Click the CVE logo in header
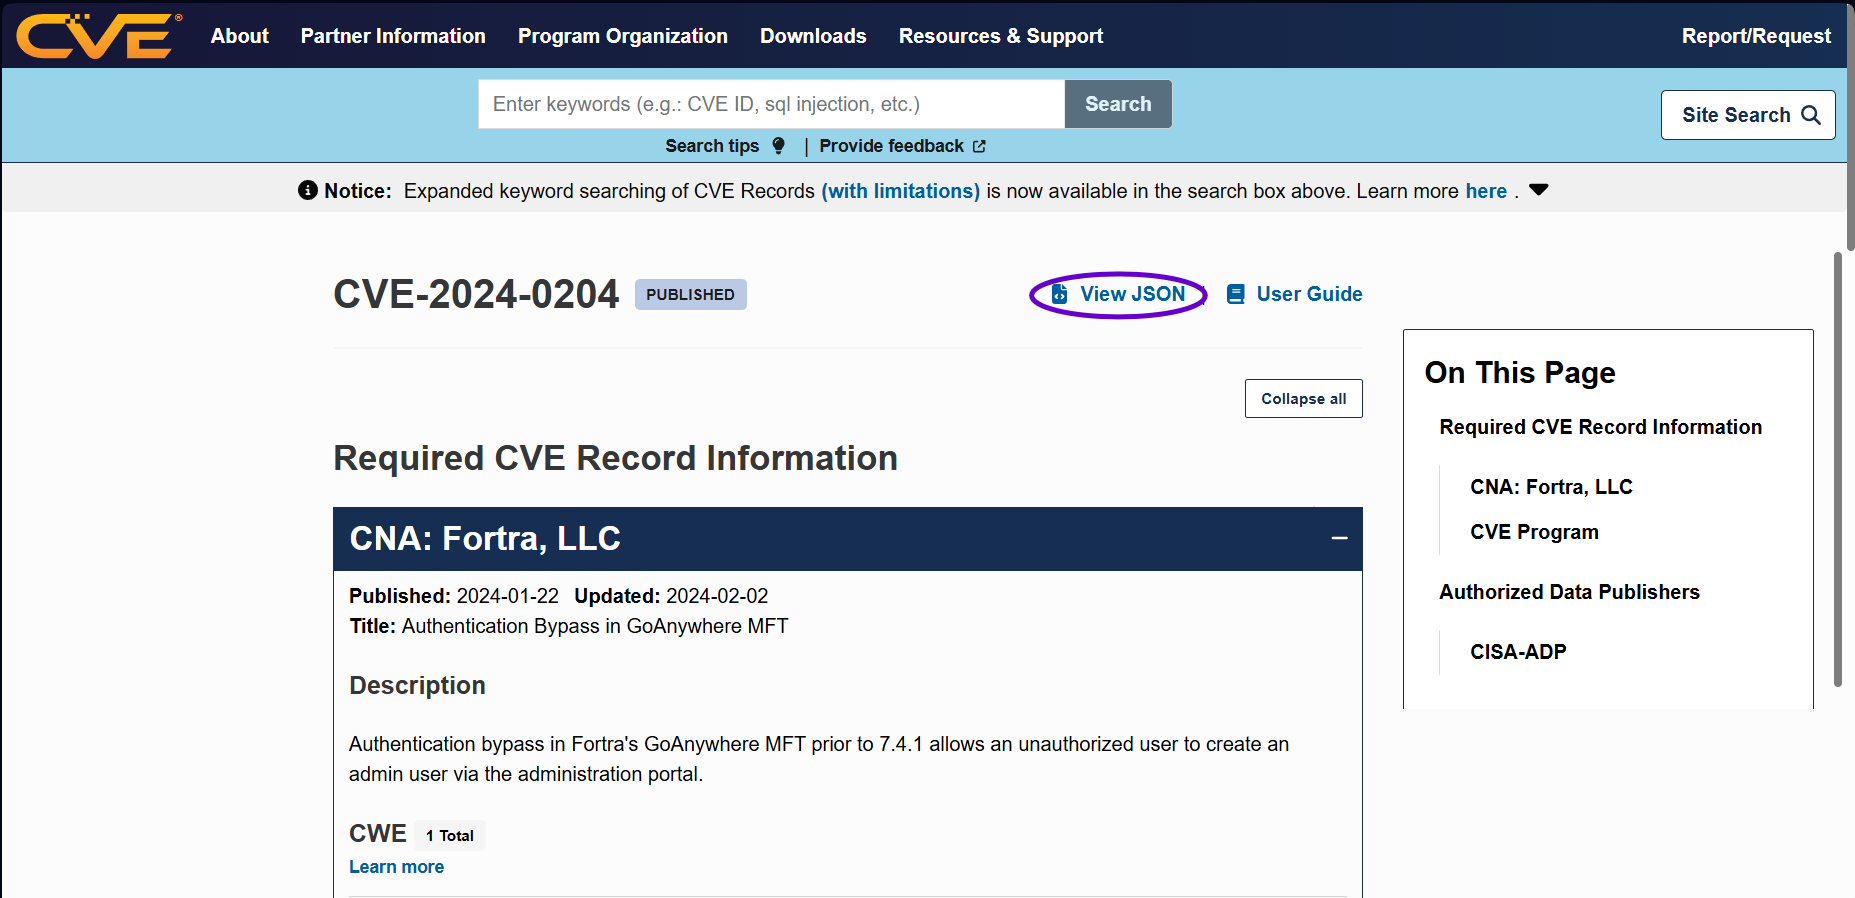Image resolution: width=1855 pixels, height=898 pixels. coord(98,36)
